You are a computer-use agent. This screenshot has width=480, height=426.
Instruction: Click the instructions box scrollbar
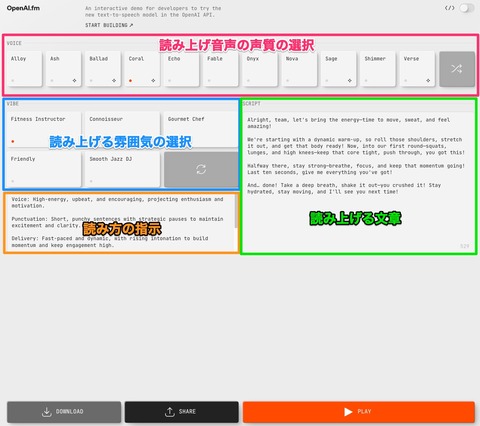237,211
